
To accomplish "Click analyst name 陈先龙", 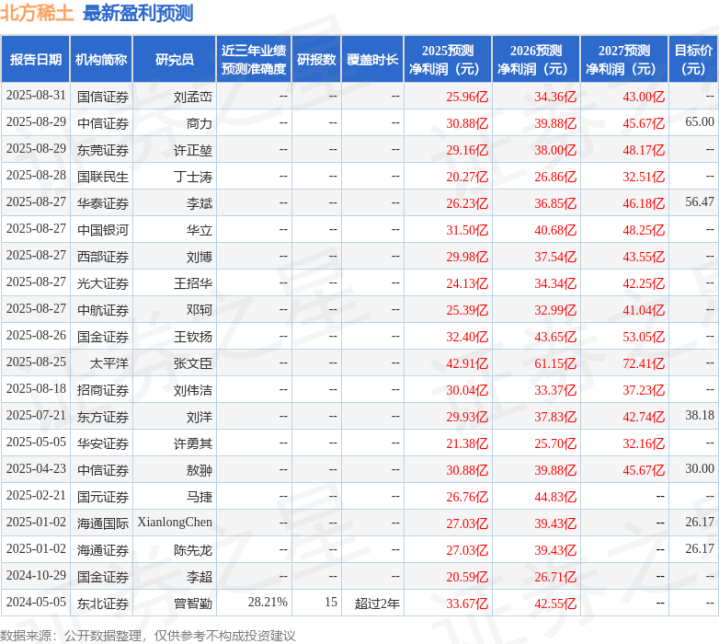I will [193, 550].
